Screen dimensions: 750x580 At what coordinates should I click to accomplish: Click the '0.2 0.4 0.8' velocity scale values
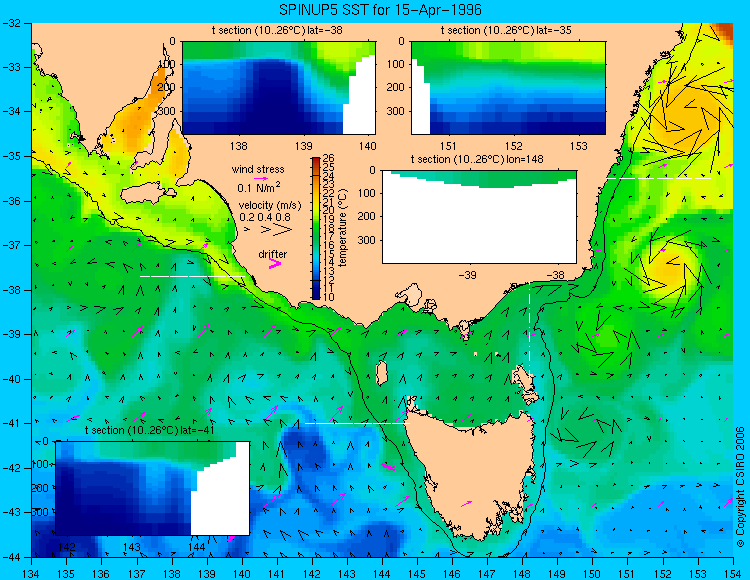pyautogui.click(x=265, y=217)
